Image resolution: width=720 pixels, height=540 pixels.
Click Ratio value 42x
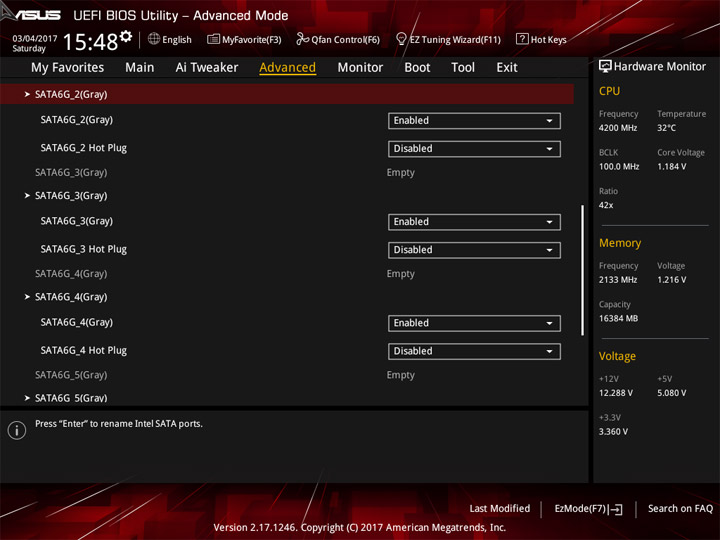coord(606,205)
